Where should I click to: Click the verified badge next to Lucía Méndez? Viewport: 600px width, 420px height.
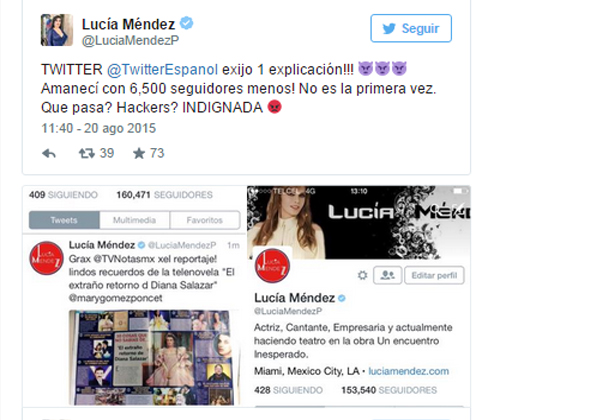point(186,23)
